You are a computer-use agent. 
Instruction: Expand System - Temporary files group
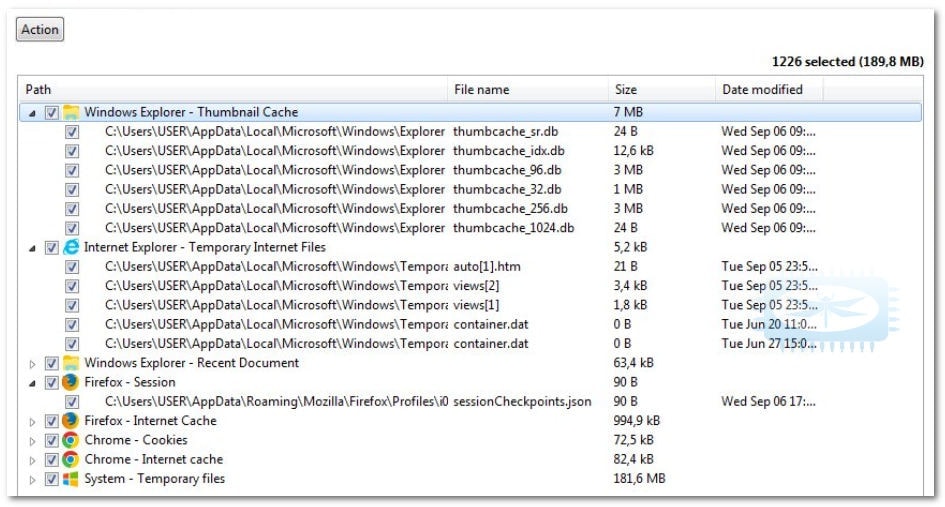(33, 479)
